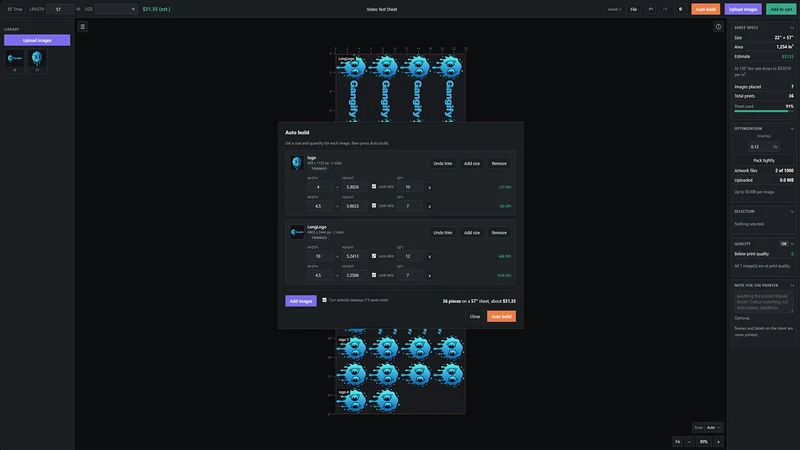Image resolution: width=800 pixels, height=450 pixels.
Task: Remove the LongLogo image from Auto build
Action: click(499, 233)
